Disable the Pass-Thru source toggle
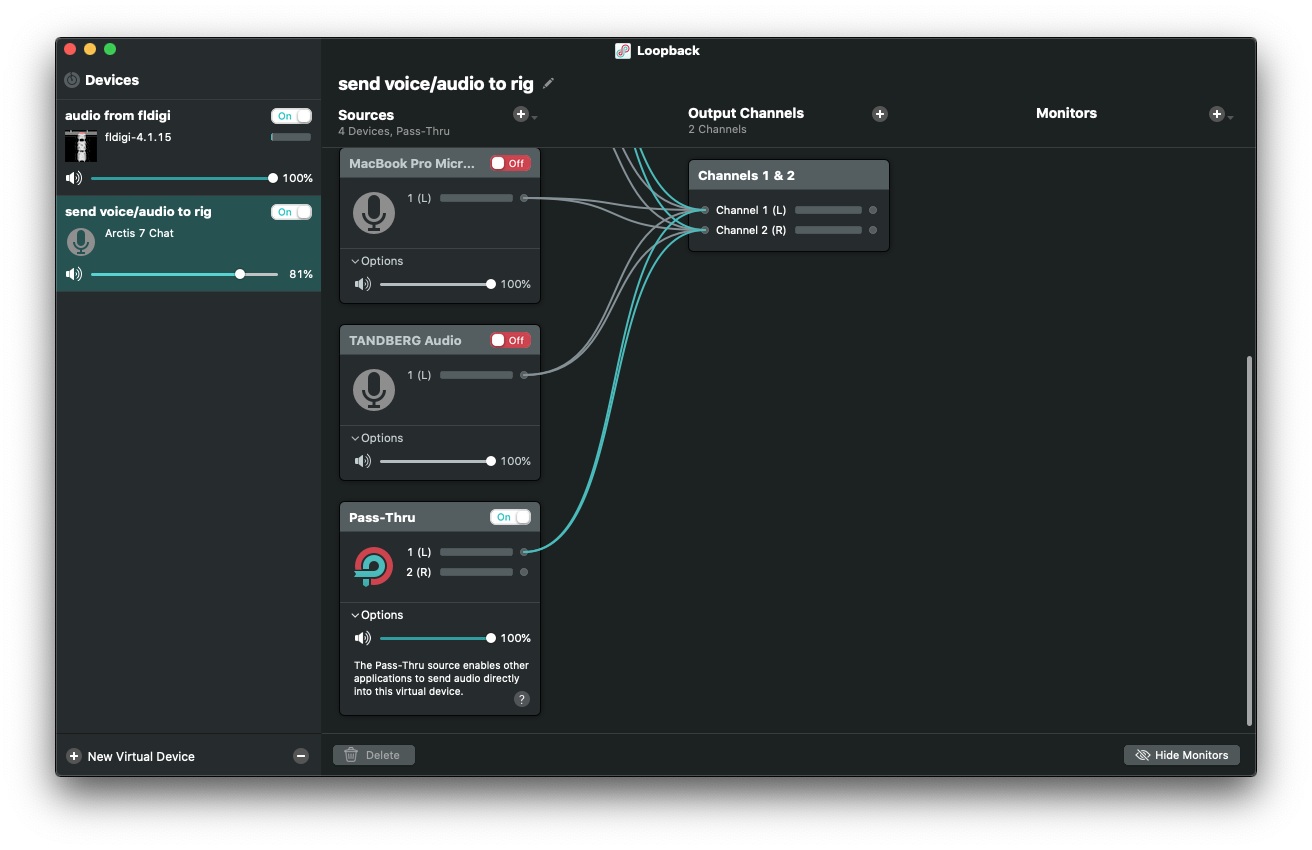Viewport: 1312px width, 850px height. click(510, 517)
